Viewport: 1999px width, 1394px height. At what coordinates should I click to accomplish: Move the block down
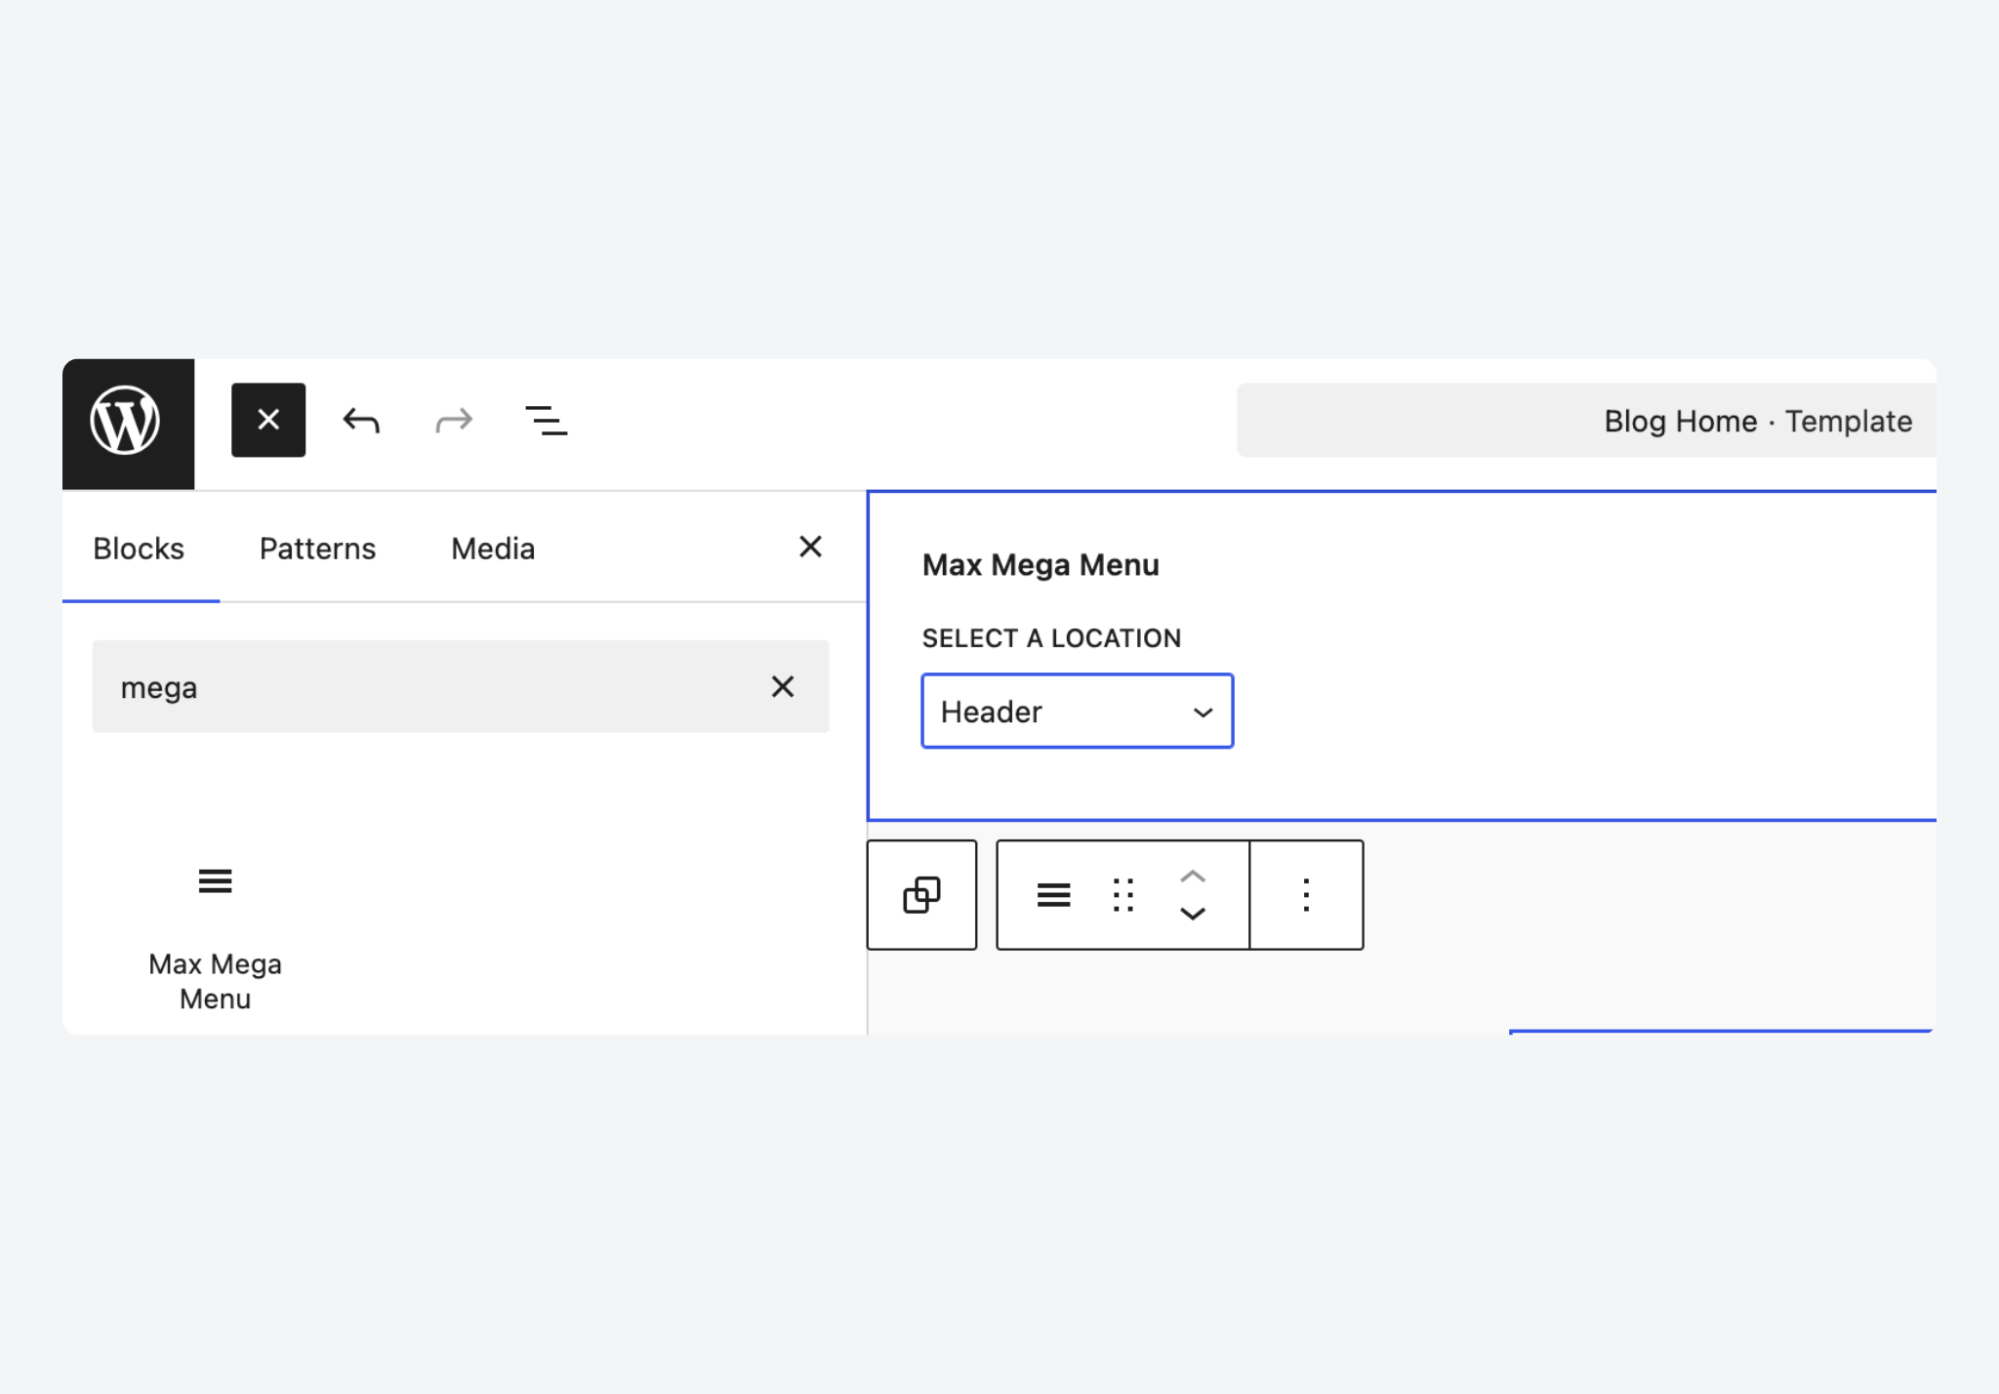[x=1192, y=914]
